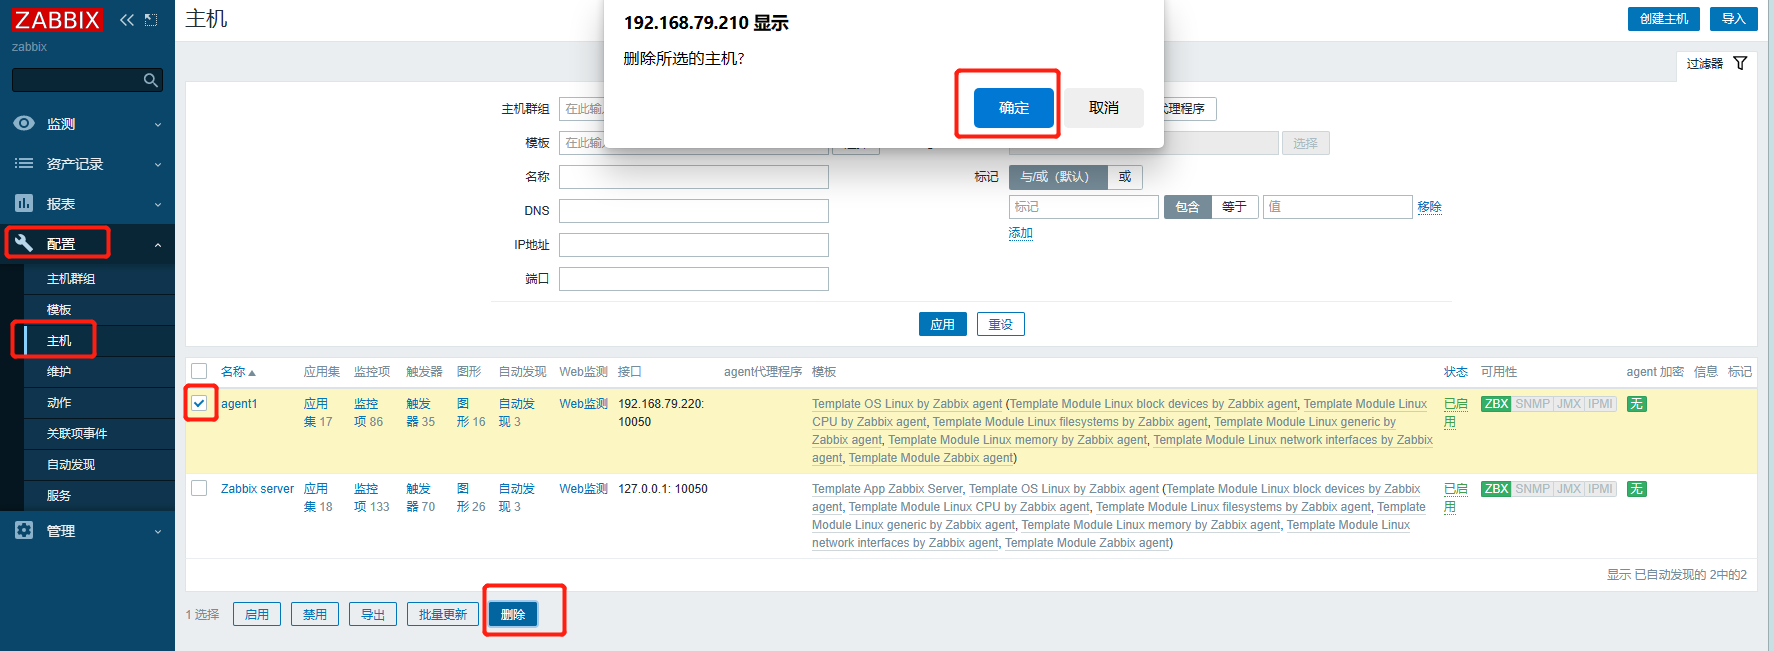Select 与/或 (默认) tag evaluation option
This screenshot has height=651, width=1774.
[x=1057, y=177]
